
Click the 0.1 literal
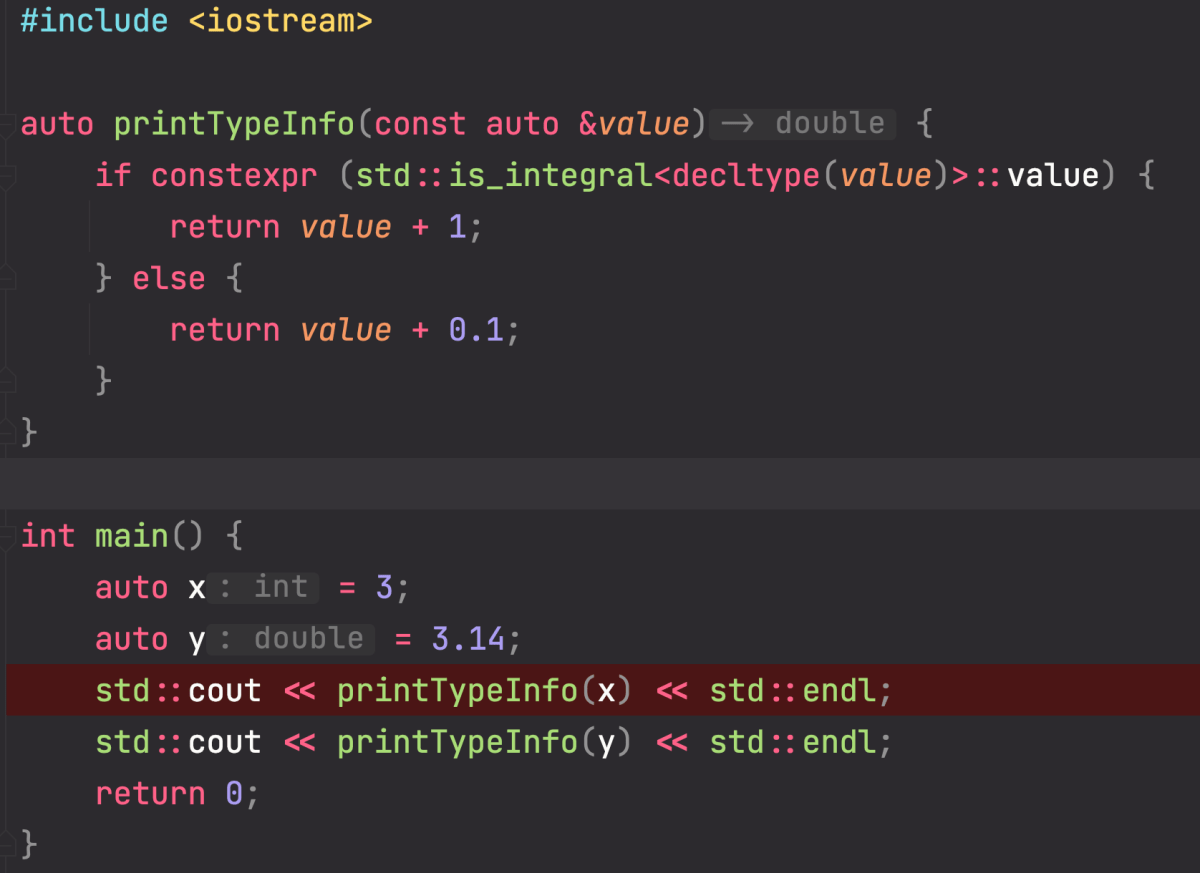(475, 330)
